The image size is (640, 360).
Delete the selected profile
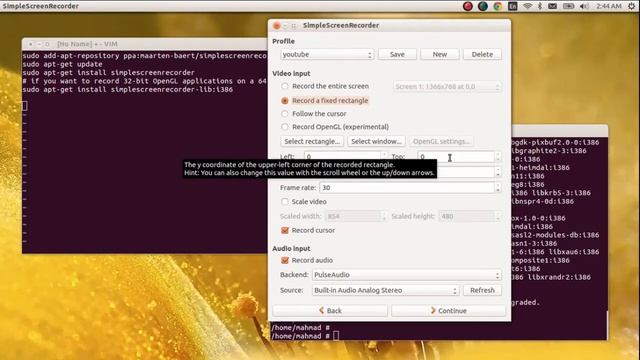click(482, 54)
